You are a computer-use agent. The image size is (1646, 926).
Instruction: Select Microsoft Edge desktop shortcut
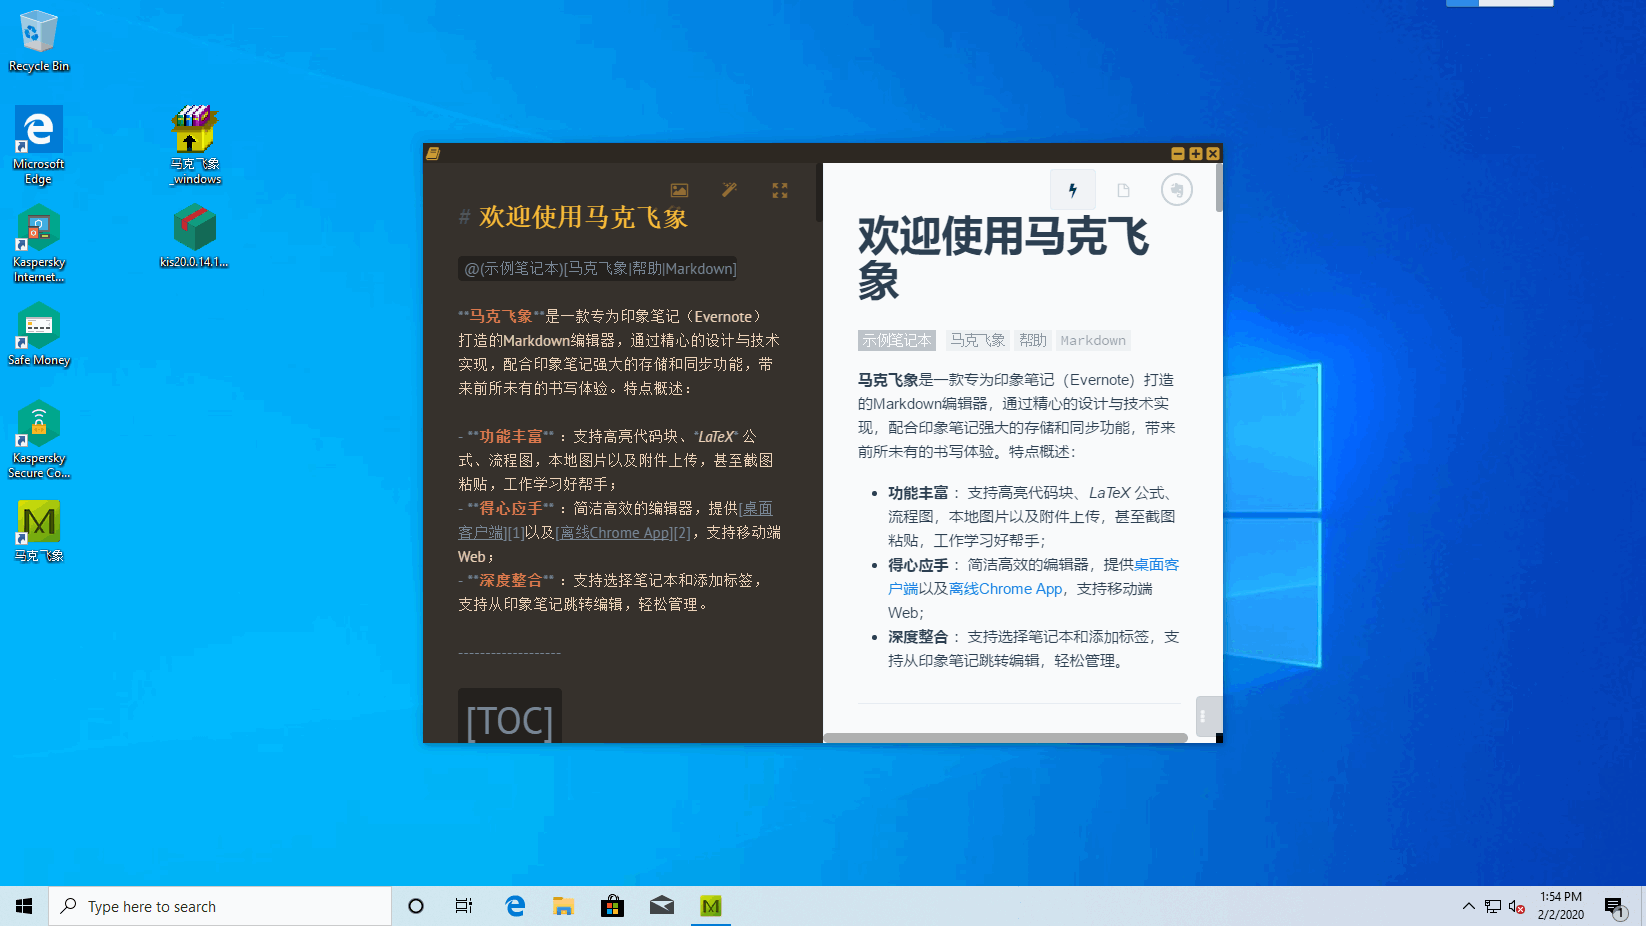(x=38, y=146)
